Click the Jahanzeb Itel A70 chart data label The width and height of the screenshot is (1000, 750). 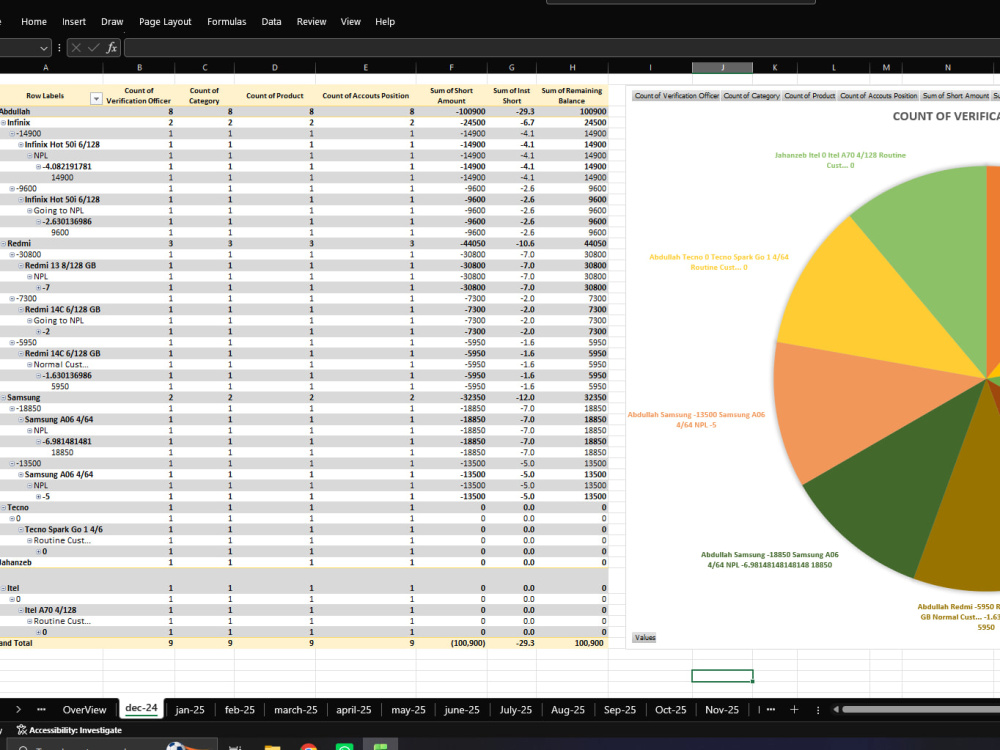pyautogui.click(x=840, y=160)
